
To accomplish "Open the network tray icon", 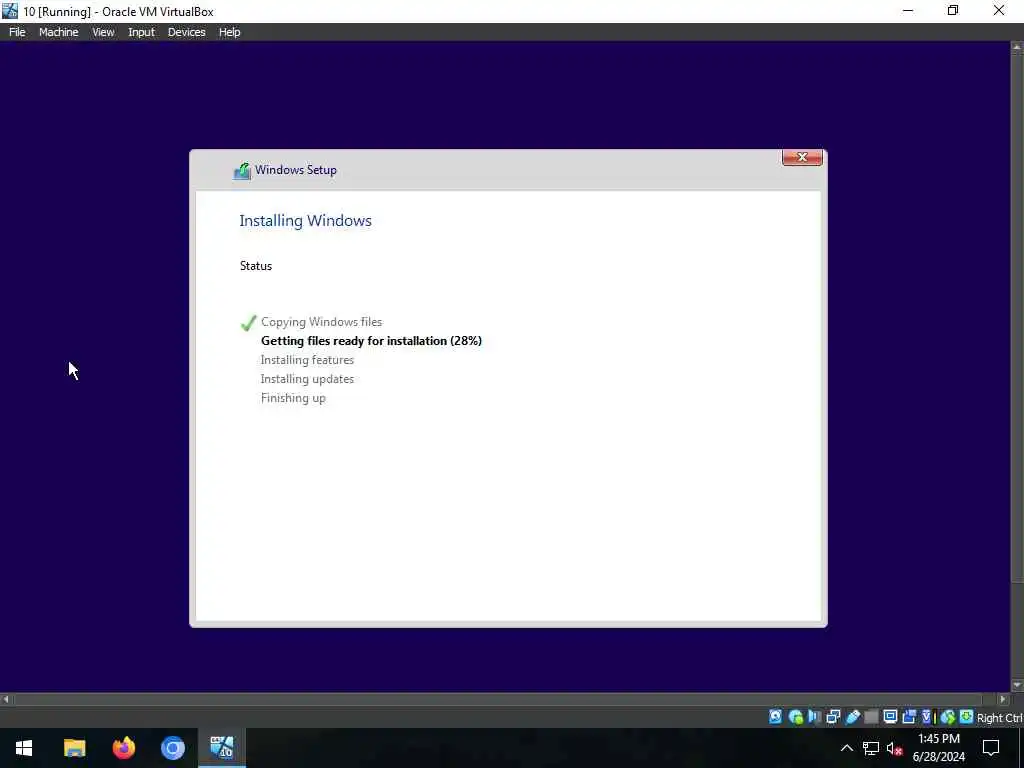I will [x=871, y=748].
